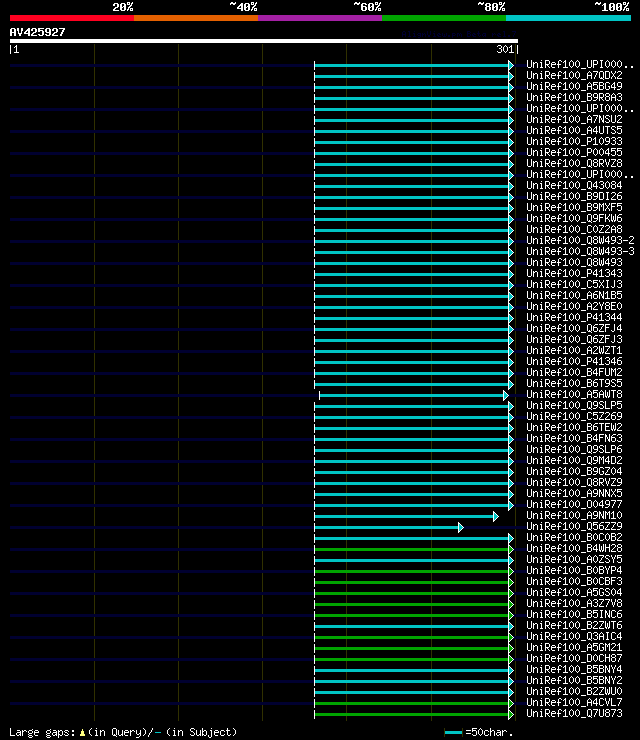Click the cyan ~100% identity legend segment

(x=568, y=18)
